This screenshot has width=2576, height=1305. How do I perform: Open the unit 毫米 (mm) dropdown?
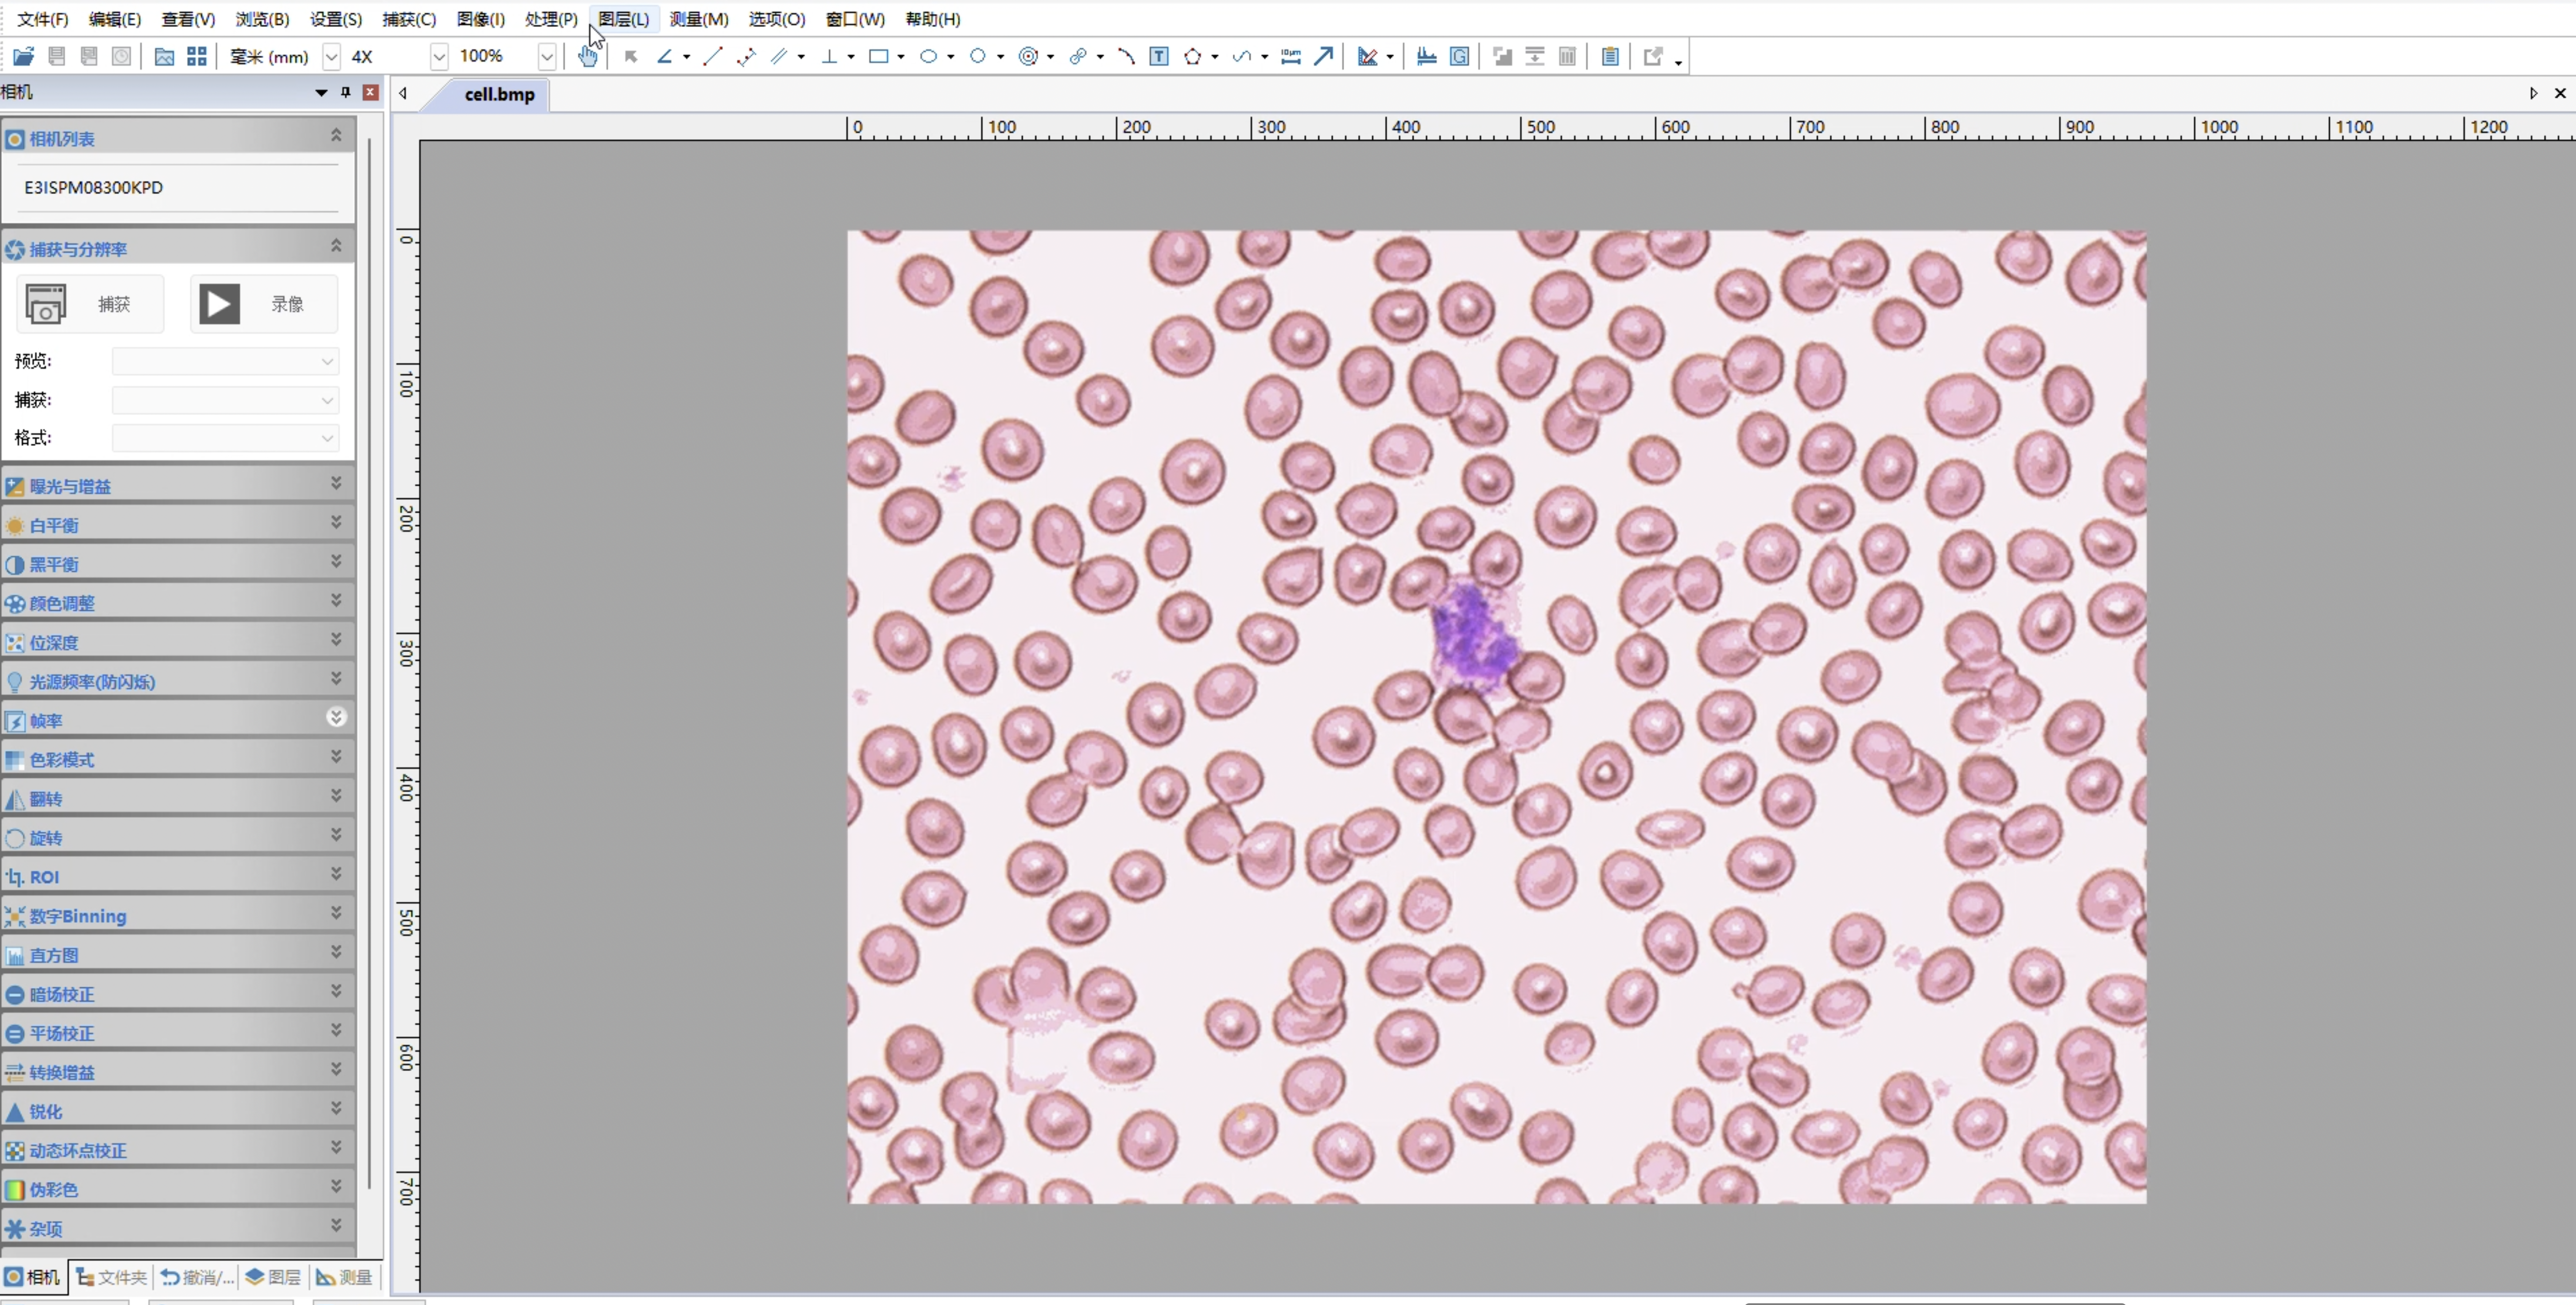[x=331, y=57]
